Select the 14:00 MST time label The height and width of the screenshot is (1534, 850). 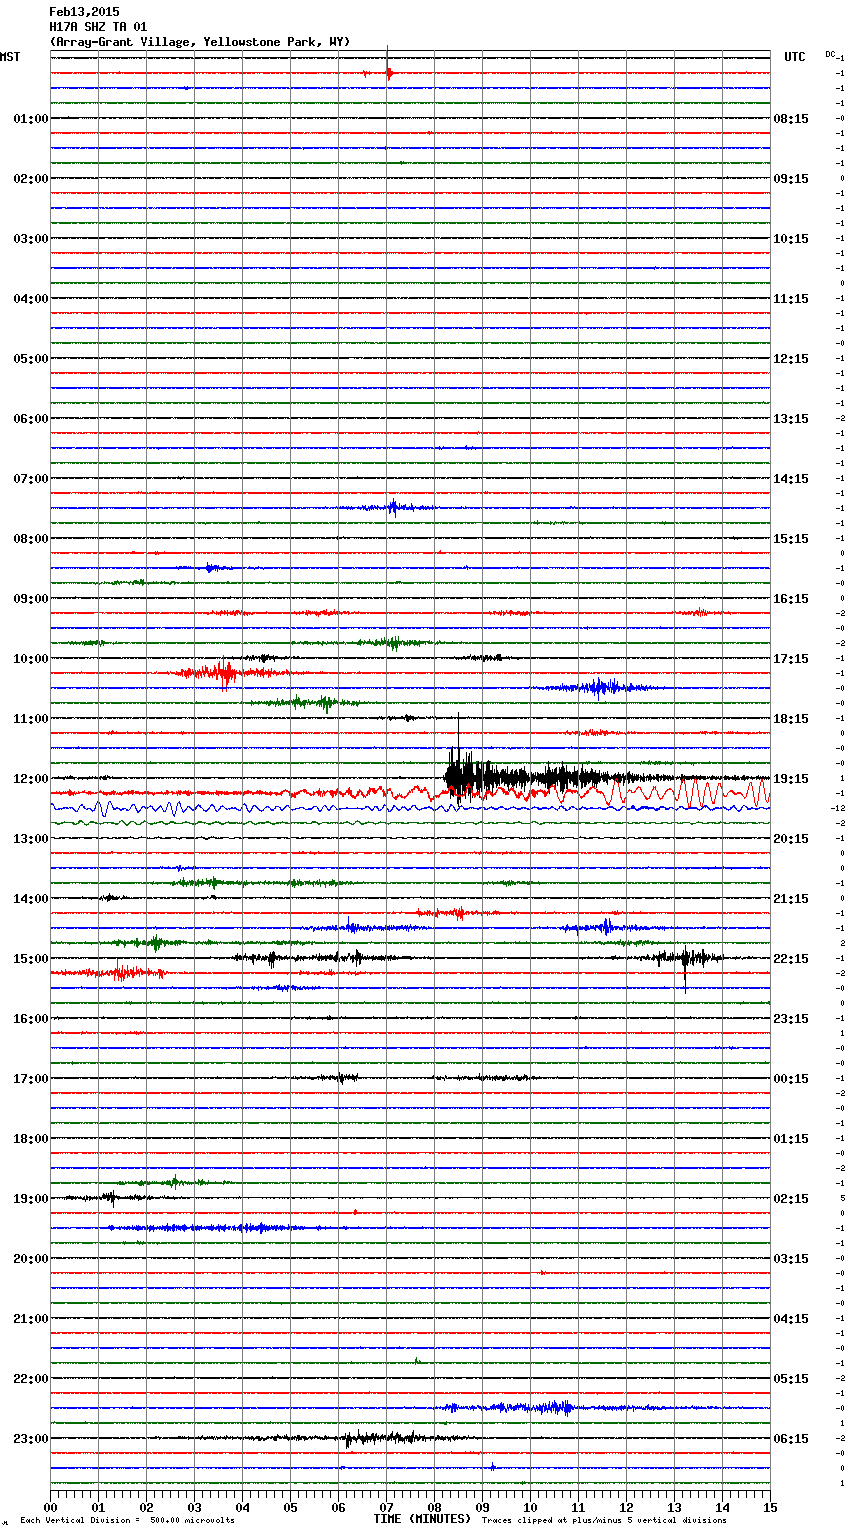pos(31,899)
